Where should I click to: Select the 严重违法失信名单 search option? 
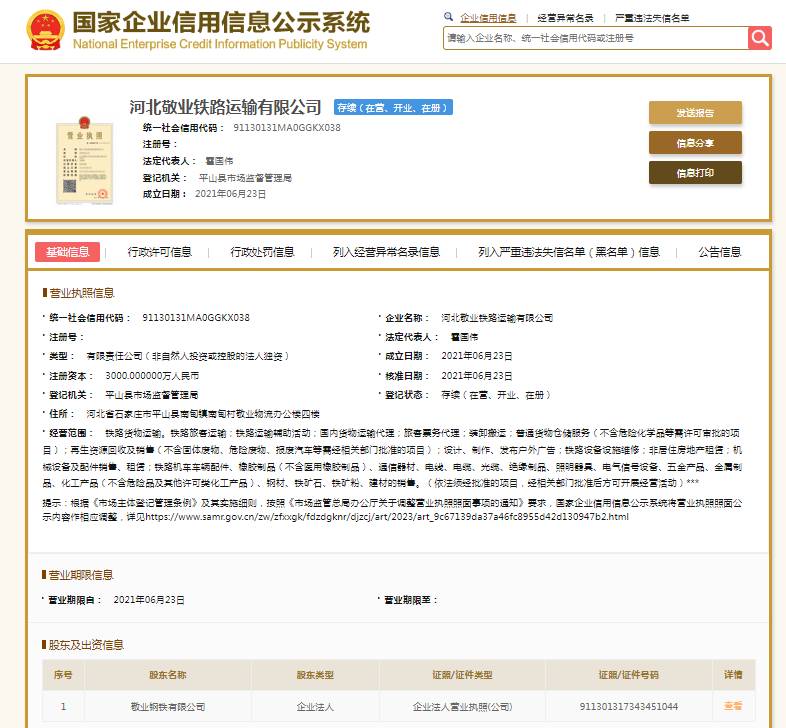click(x=650, y=18)
